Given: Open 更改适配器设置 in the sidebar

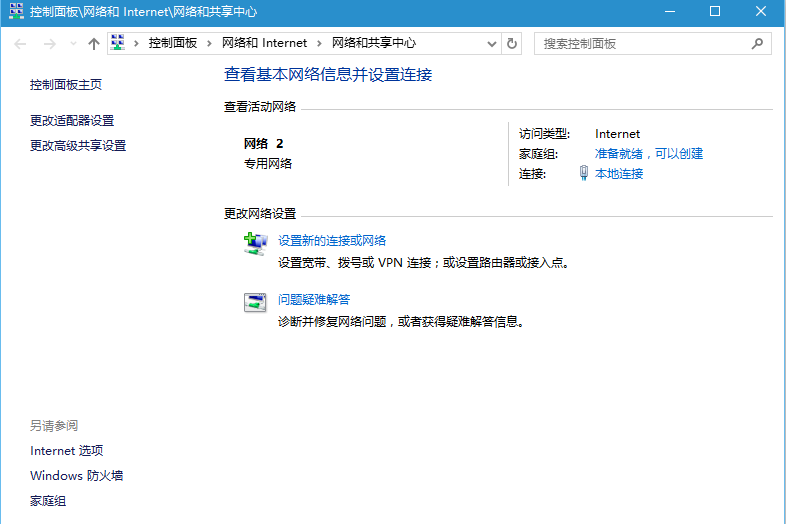Looking at the screenshot, I should 72,120.
